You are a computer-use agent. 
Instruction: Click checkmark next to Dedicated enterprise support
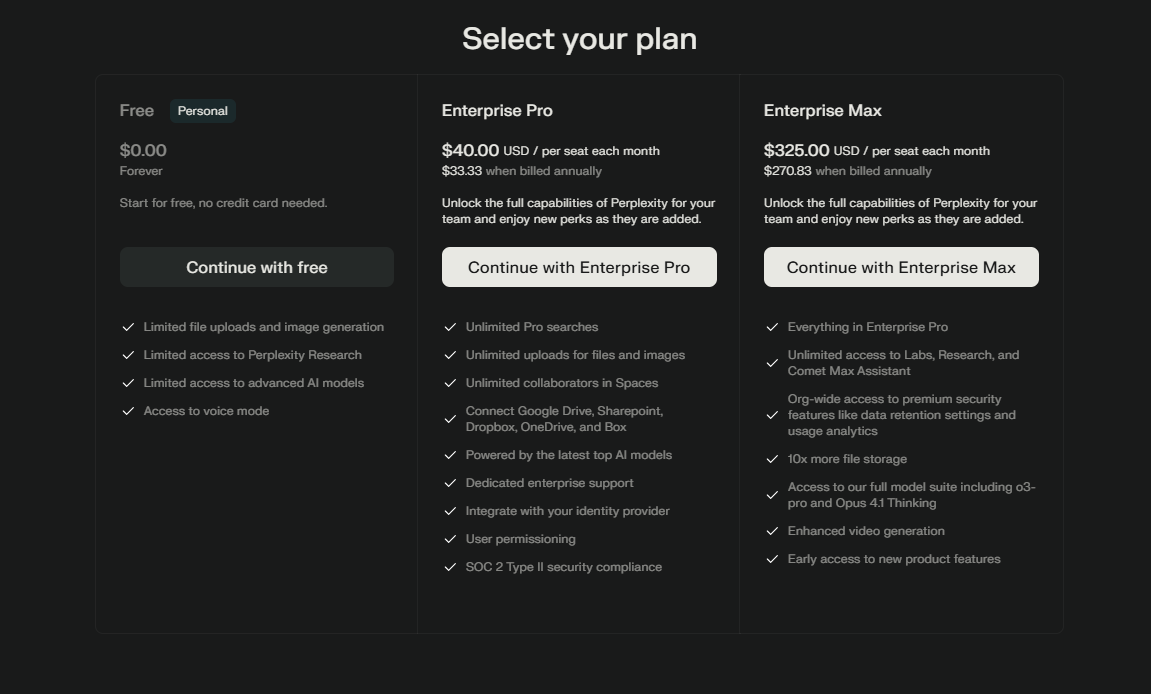450,483
